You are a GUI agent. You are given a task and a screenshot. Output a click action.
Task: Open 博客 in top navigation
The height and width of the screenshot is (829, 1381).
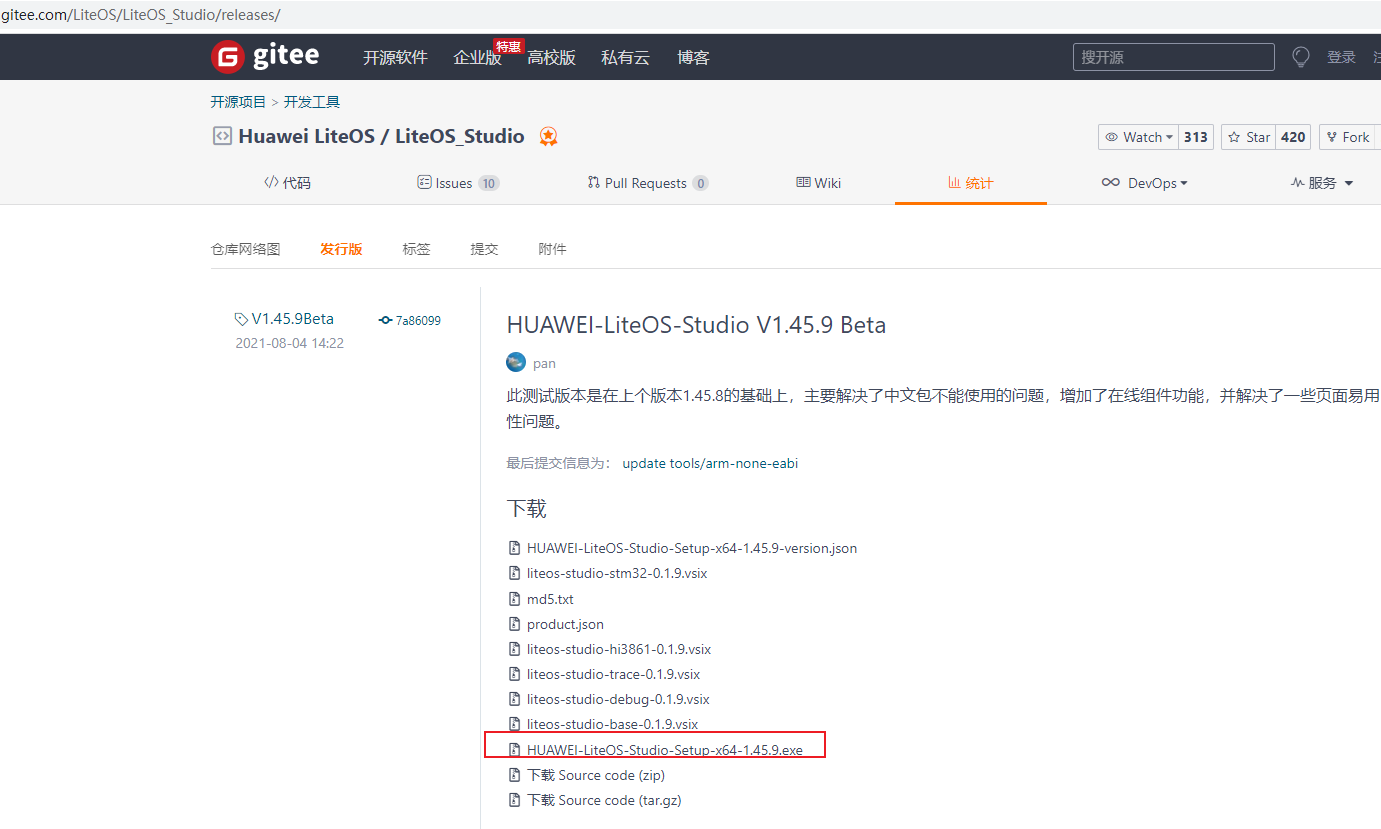click(693, 58)
